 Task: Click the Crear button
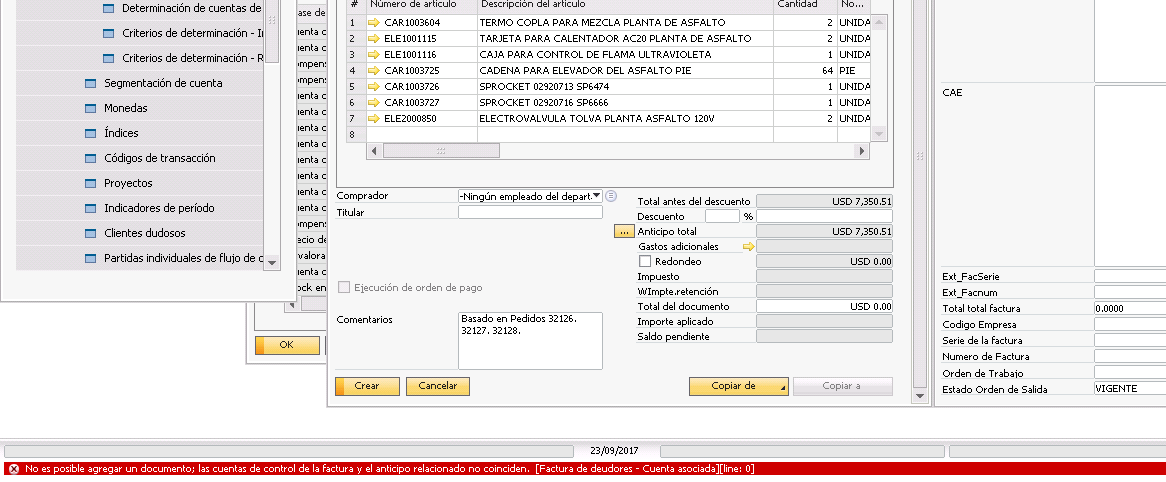tap(367, 386)
